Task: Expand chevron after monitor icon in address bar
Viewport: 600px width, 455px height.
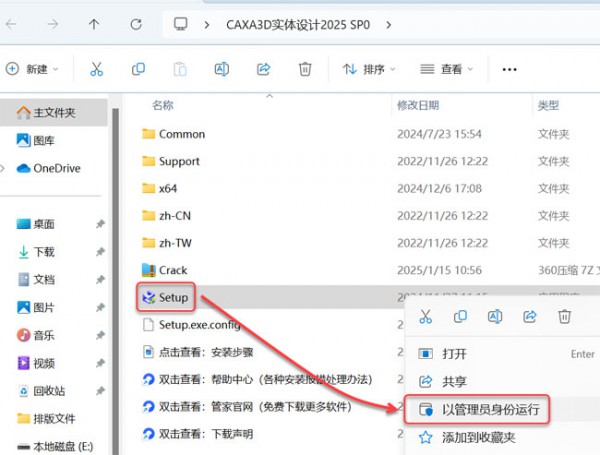Action: (207, 25)
